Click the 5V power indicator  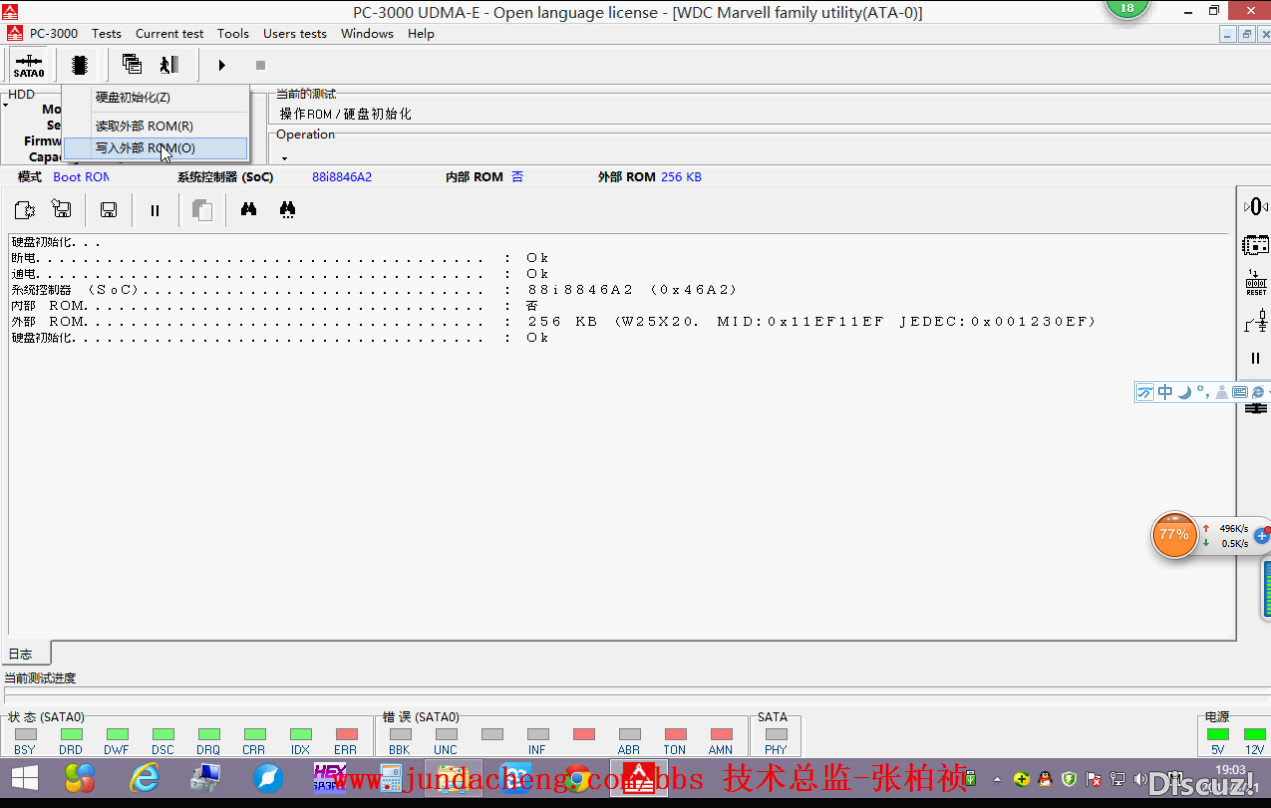click(1218, 734)
